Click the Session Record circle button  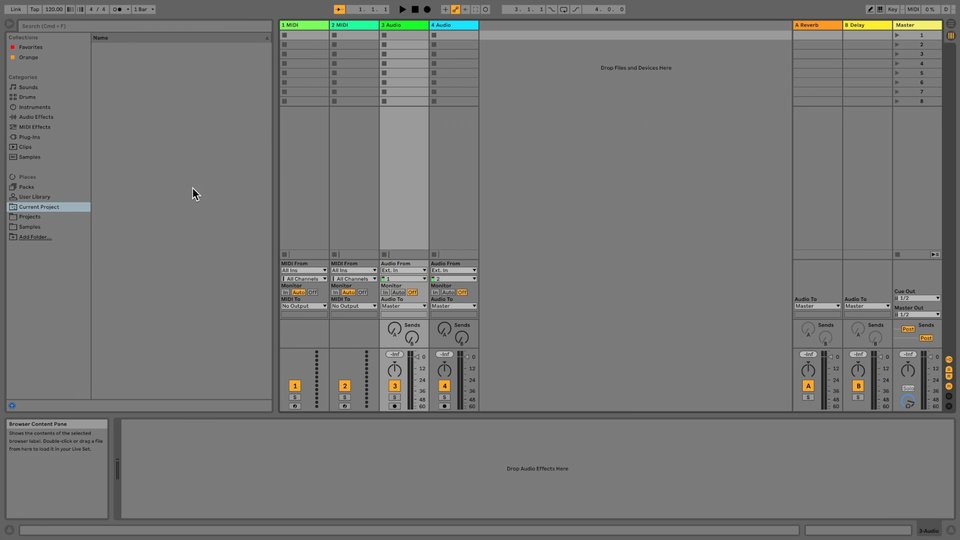pyautogui.click(x=486, y=9)
